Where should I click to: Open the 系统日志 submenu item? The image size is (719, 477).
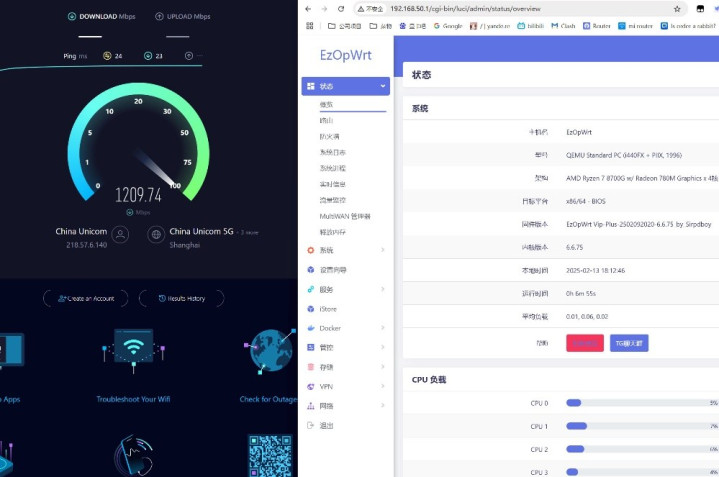[x=332, y=152]
